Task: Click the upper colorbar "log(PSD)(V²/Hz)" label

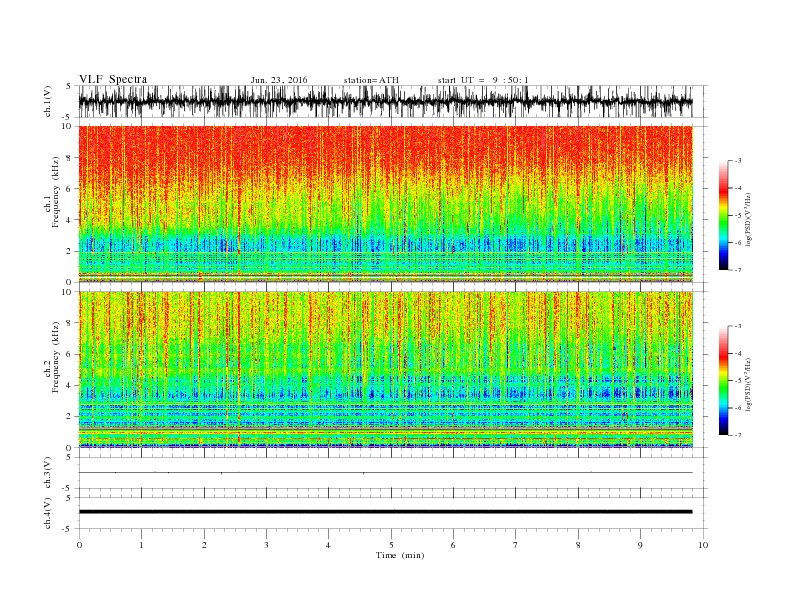Action: [748, 218]
